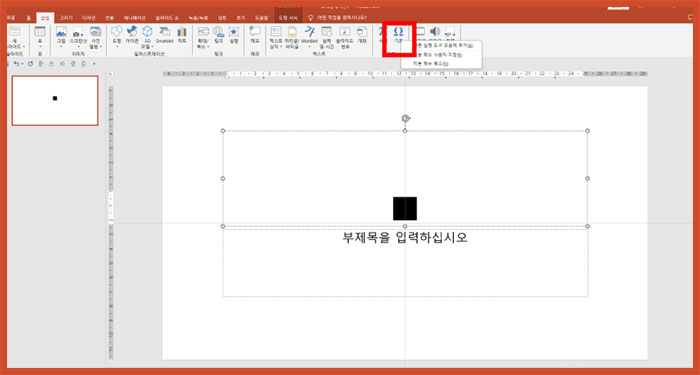Screen dimensions: 700x375
Task: Click the comments speech-bubble icon at top right
Action: pyautogui.click(x=690, y=17)
